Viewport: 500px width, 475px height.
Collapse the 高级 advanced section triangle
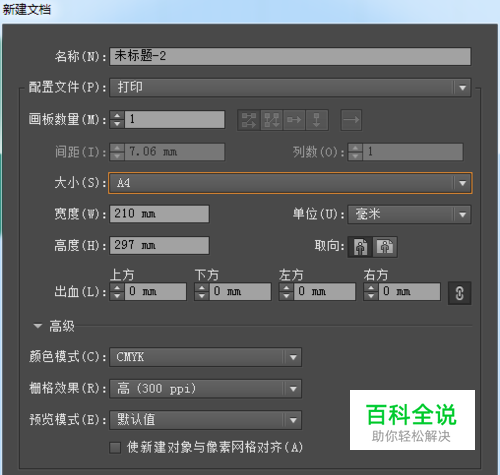coord(38,326)
